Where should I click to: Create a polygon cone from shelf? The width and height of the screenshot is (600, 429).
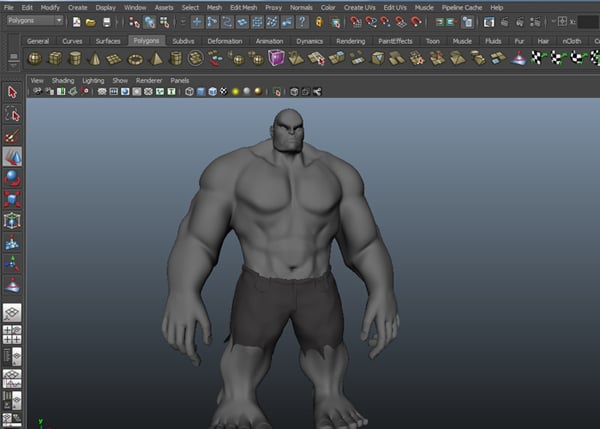click(x=95, y=59)
